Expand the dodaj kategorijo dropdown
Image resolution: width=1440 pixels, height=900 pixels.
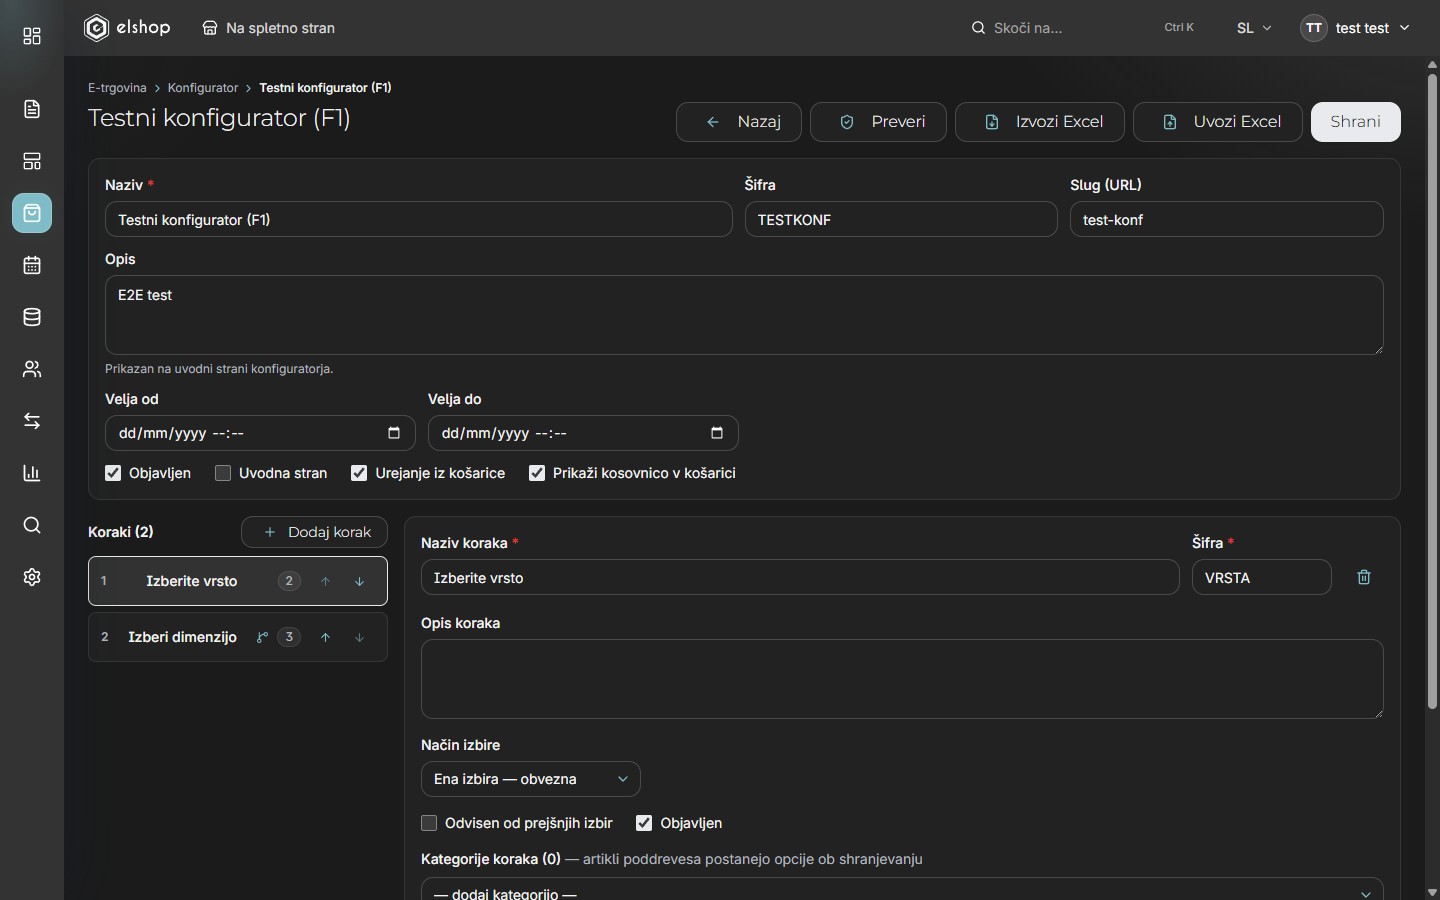[902, 889]
